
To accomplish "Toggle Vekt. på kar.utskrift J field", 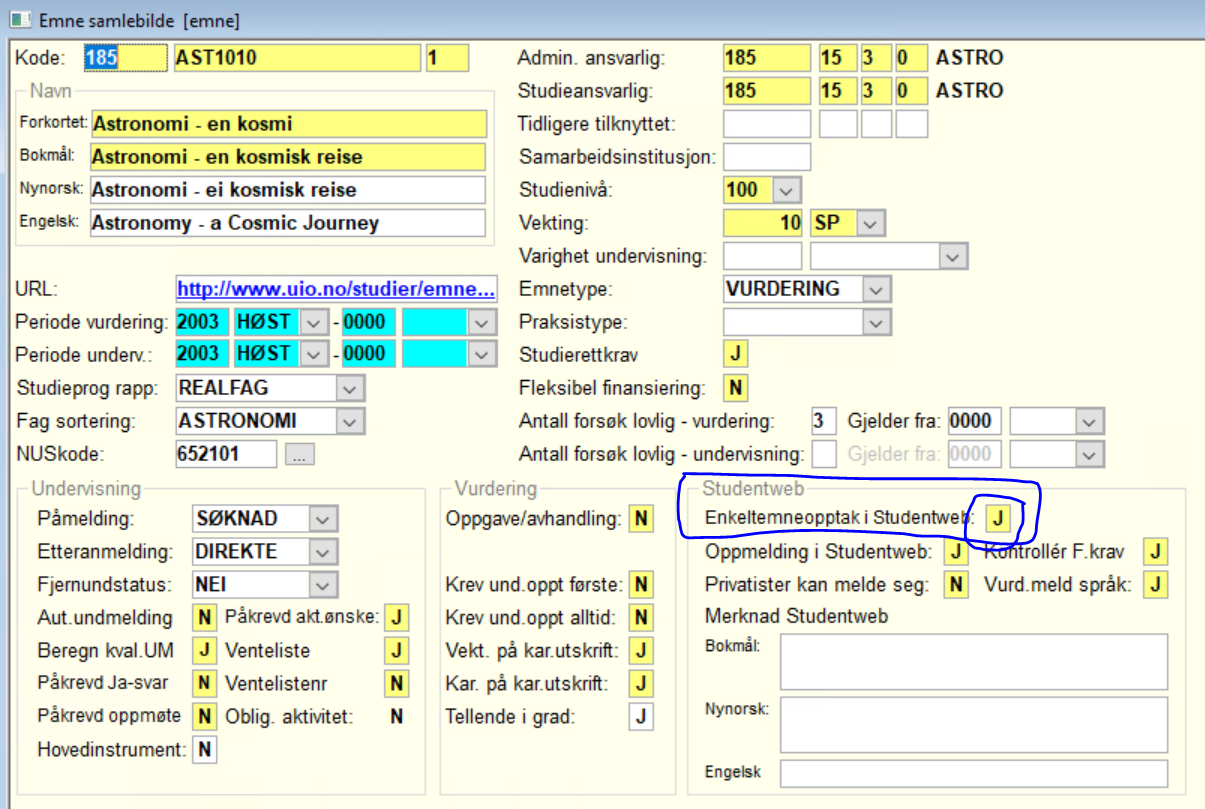I will (641, 651).
